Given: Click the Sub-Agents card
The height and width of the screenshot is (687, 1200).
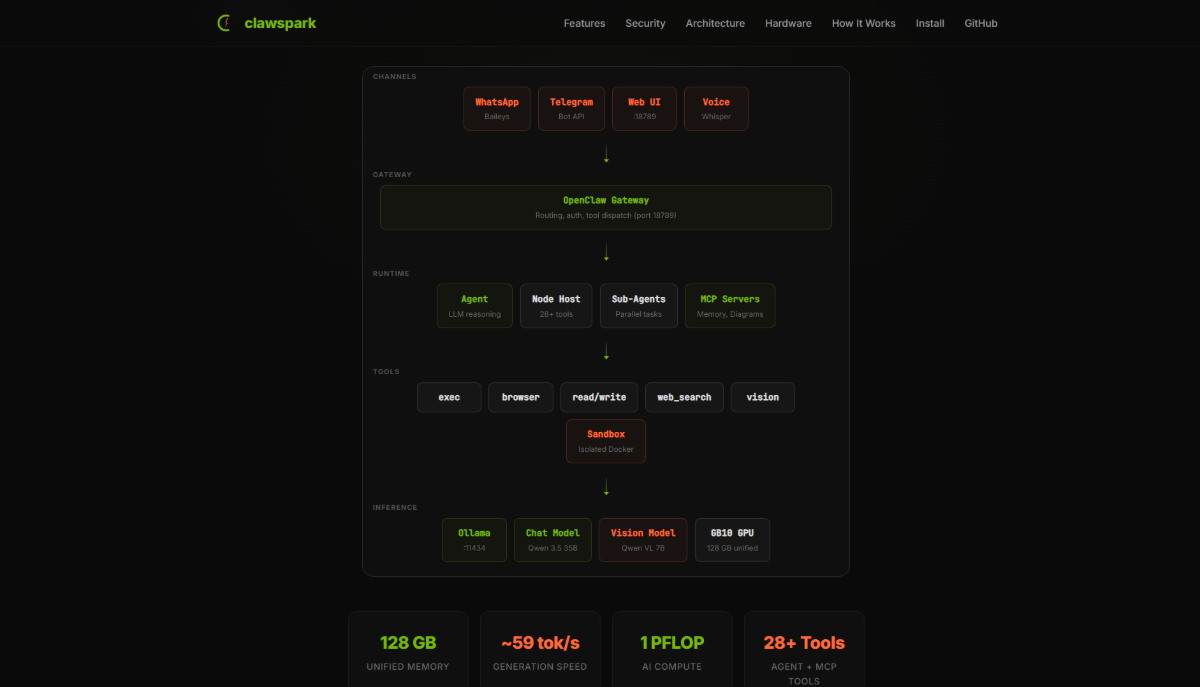Looking at the screenshot, I should [x=639, y=306].
